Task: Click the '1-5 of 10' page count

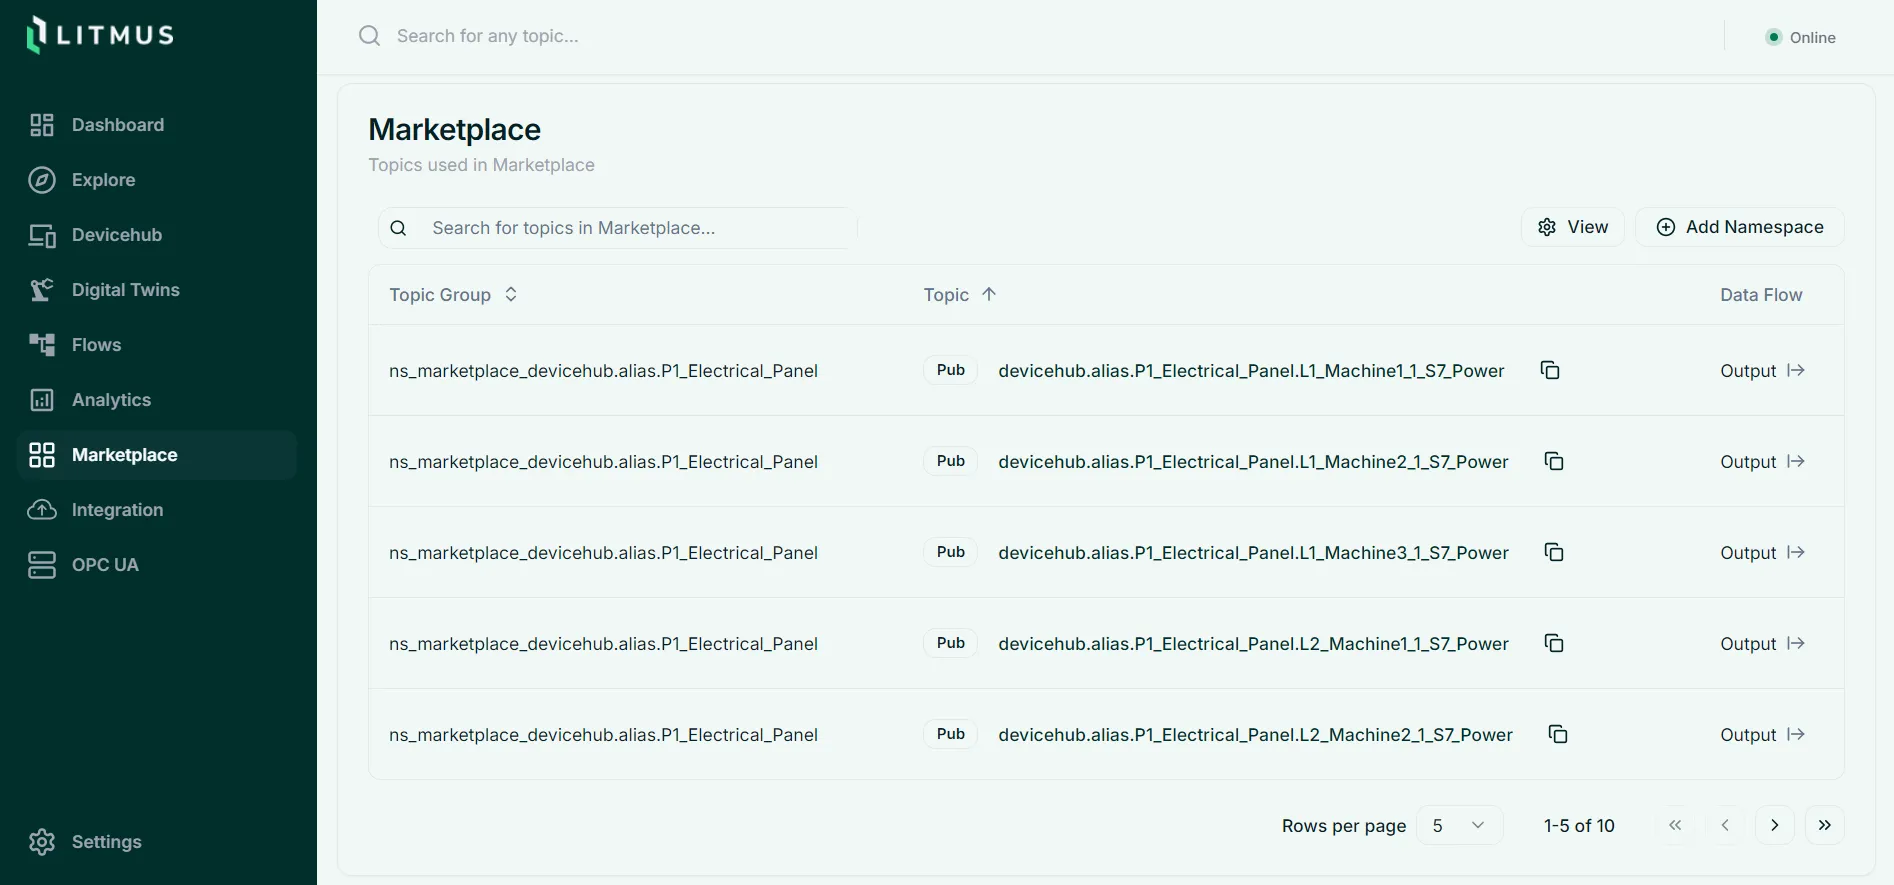Action: (1579, 826)
